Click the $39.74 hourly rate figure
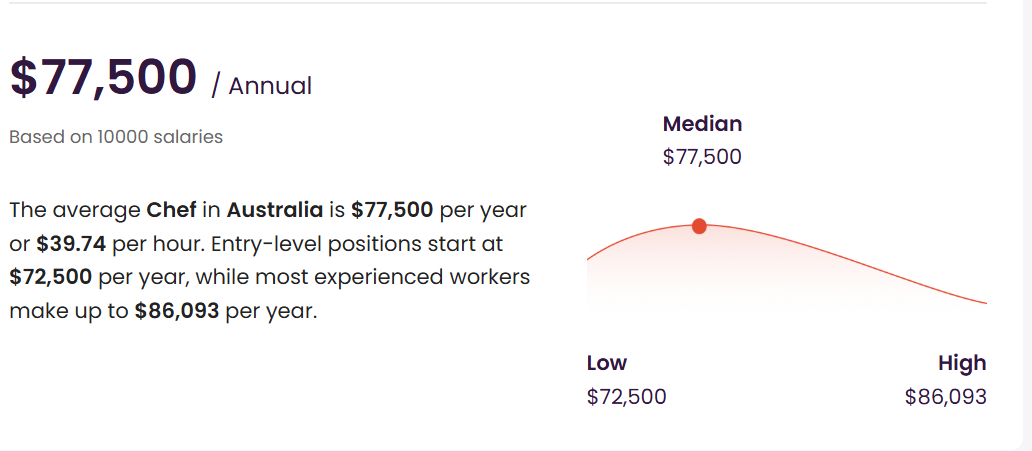 (x=71, y=244)
